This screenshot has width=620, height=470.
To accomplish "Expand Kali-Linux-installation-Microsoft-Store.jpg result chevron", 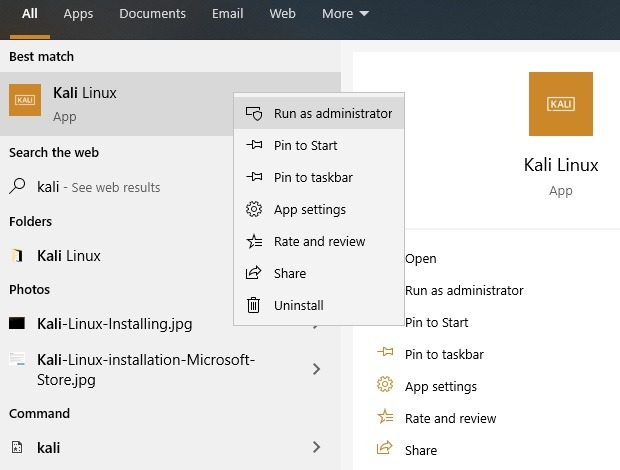I will tap(316, 369).
